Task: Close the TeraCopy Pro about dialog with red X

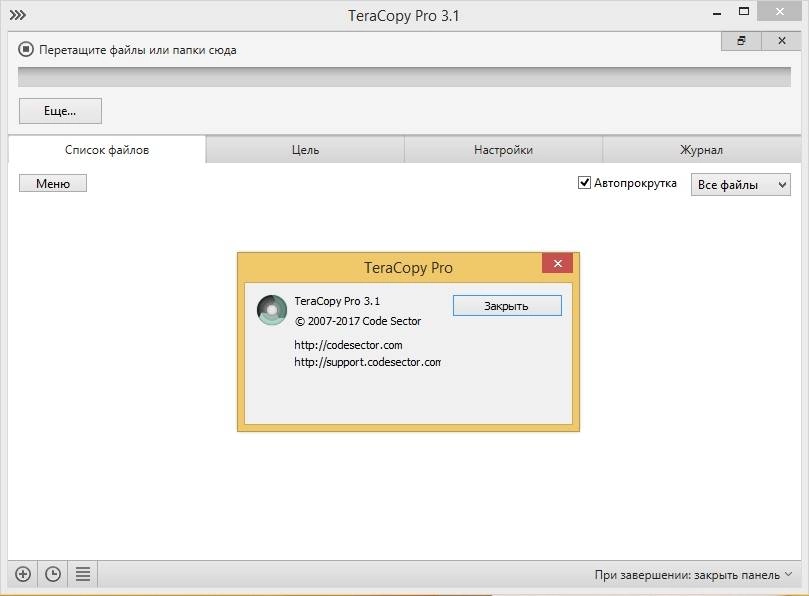Action: [x=557, y=263]
